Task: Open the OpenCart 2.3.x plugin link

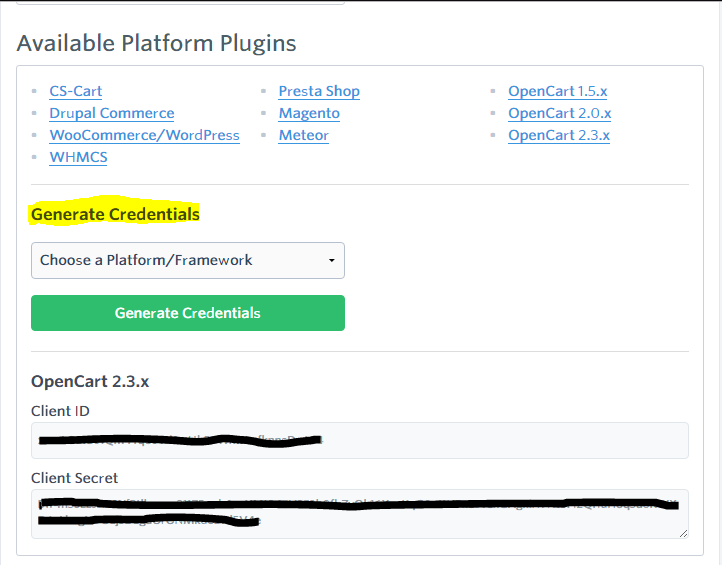Action: coord(559,135)
